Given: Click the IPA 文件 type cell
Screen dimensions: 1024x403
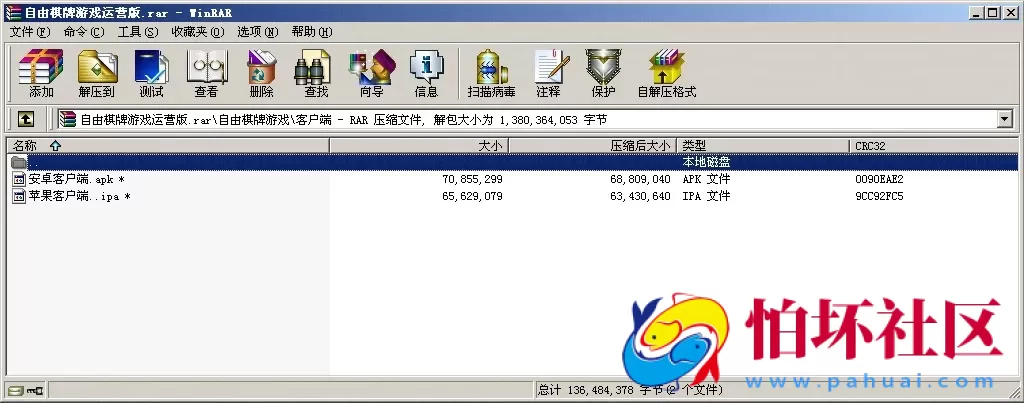Looking at the screenshot, I should pyautogui.click(x=707, y=196).
